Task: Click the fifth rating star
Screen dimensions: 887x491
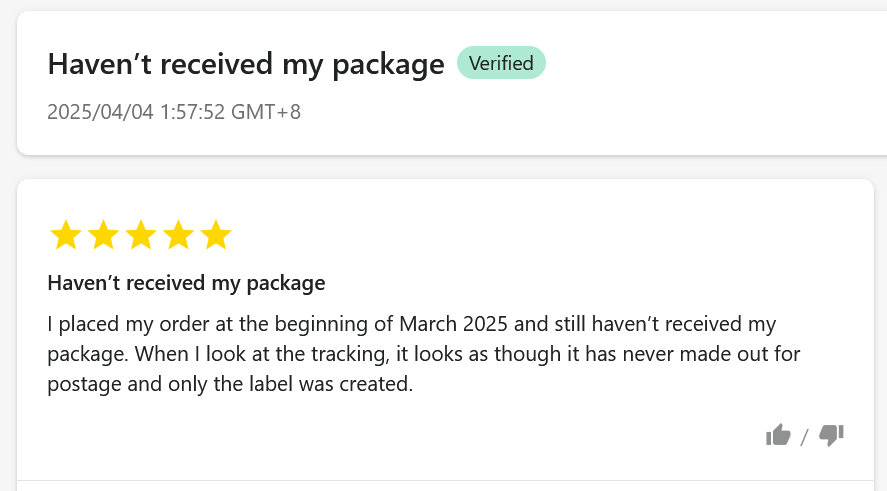Action: point(215,236)
